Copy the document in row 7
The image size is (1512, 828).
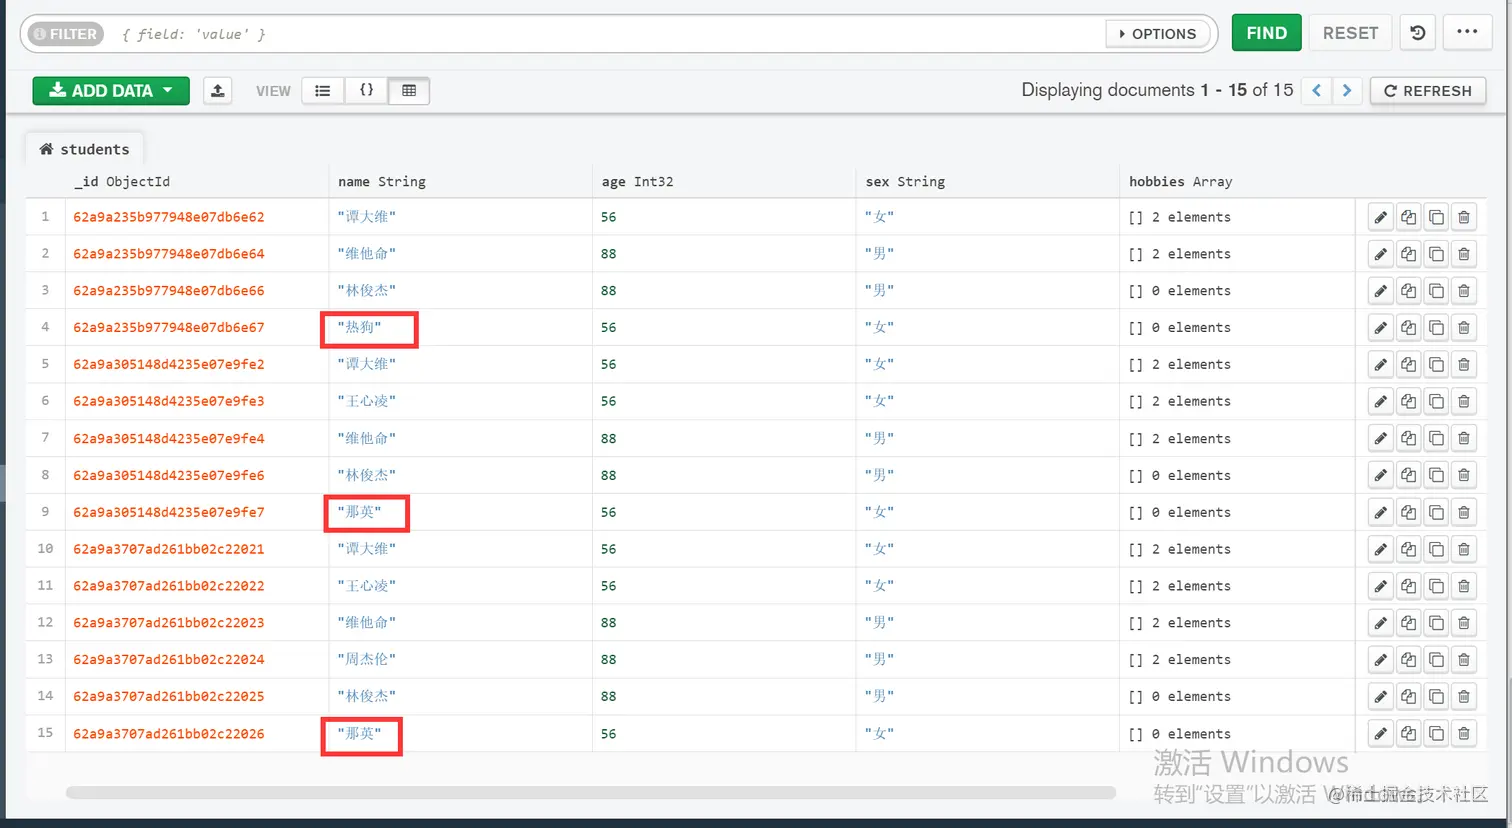pos(1408,439)
